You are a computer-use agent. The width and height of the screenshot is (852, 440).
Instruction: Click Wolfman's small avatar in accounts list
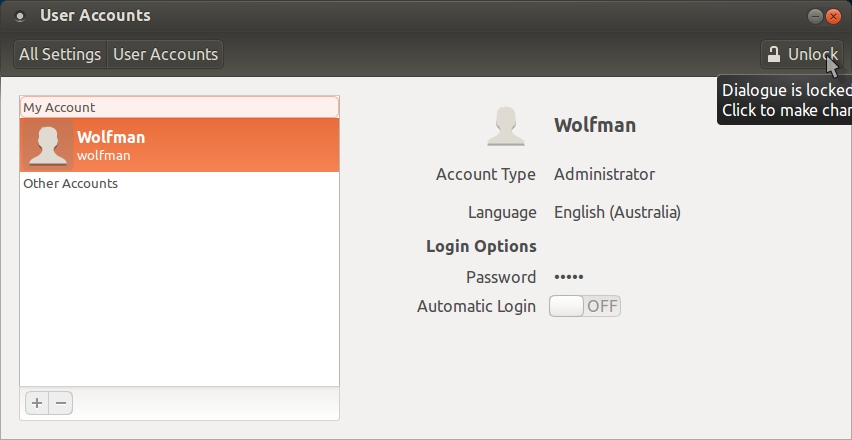click(x=47, y=145)
